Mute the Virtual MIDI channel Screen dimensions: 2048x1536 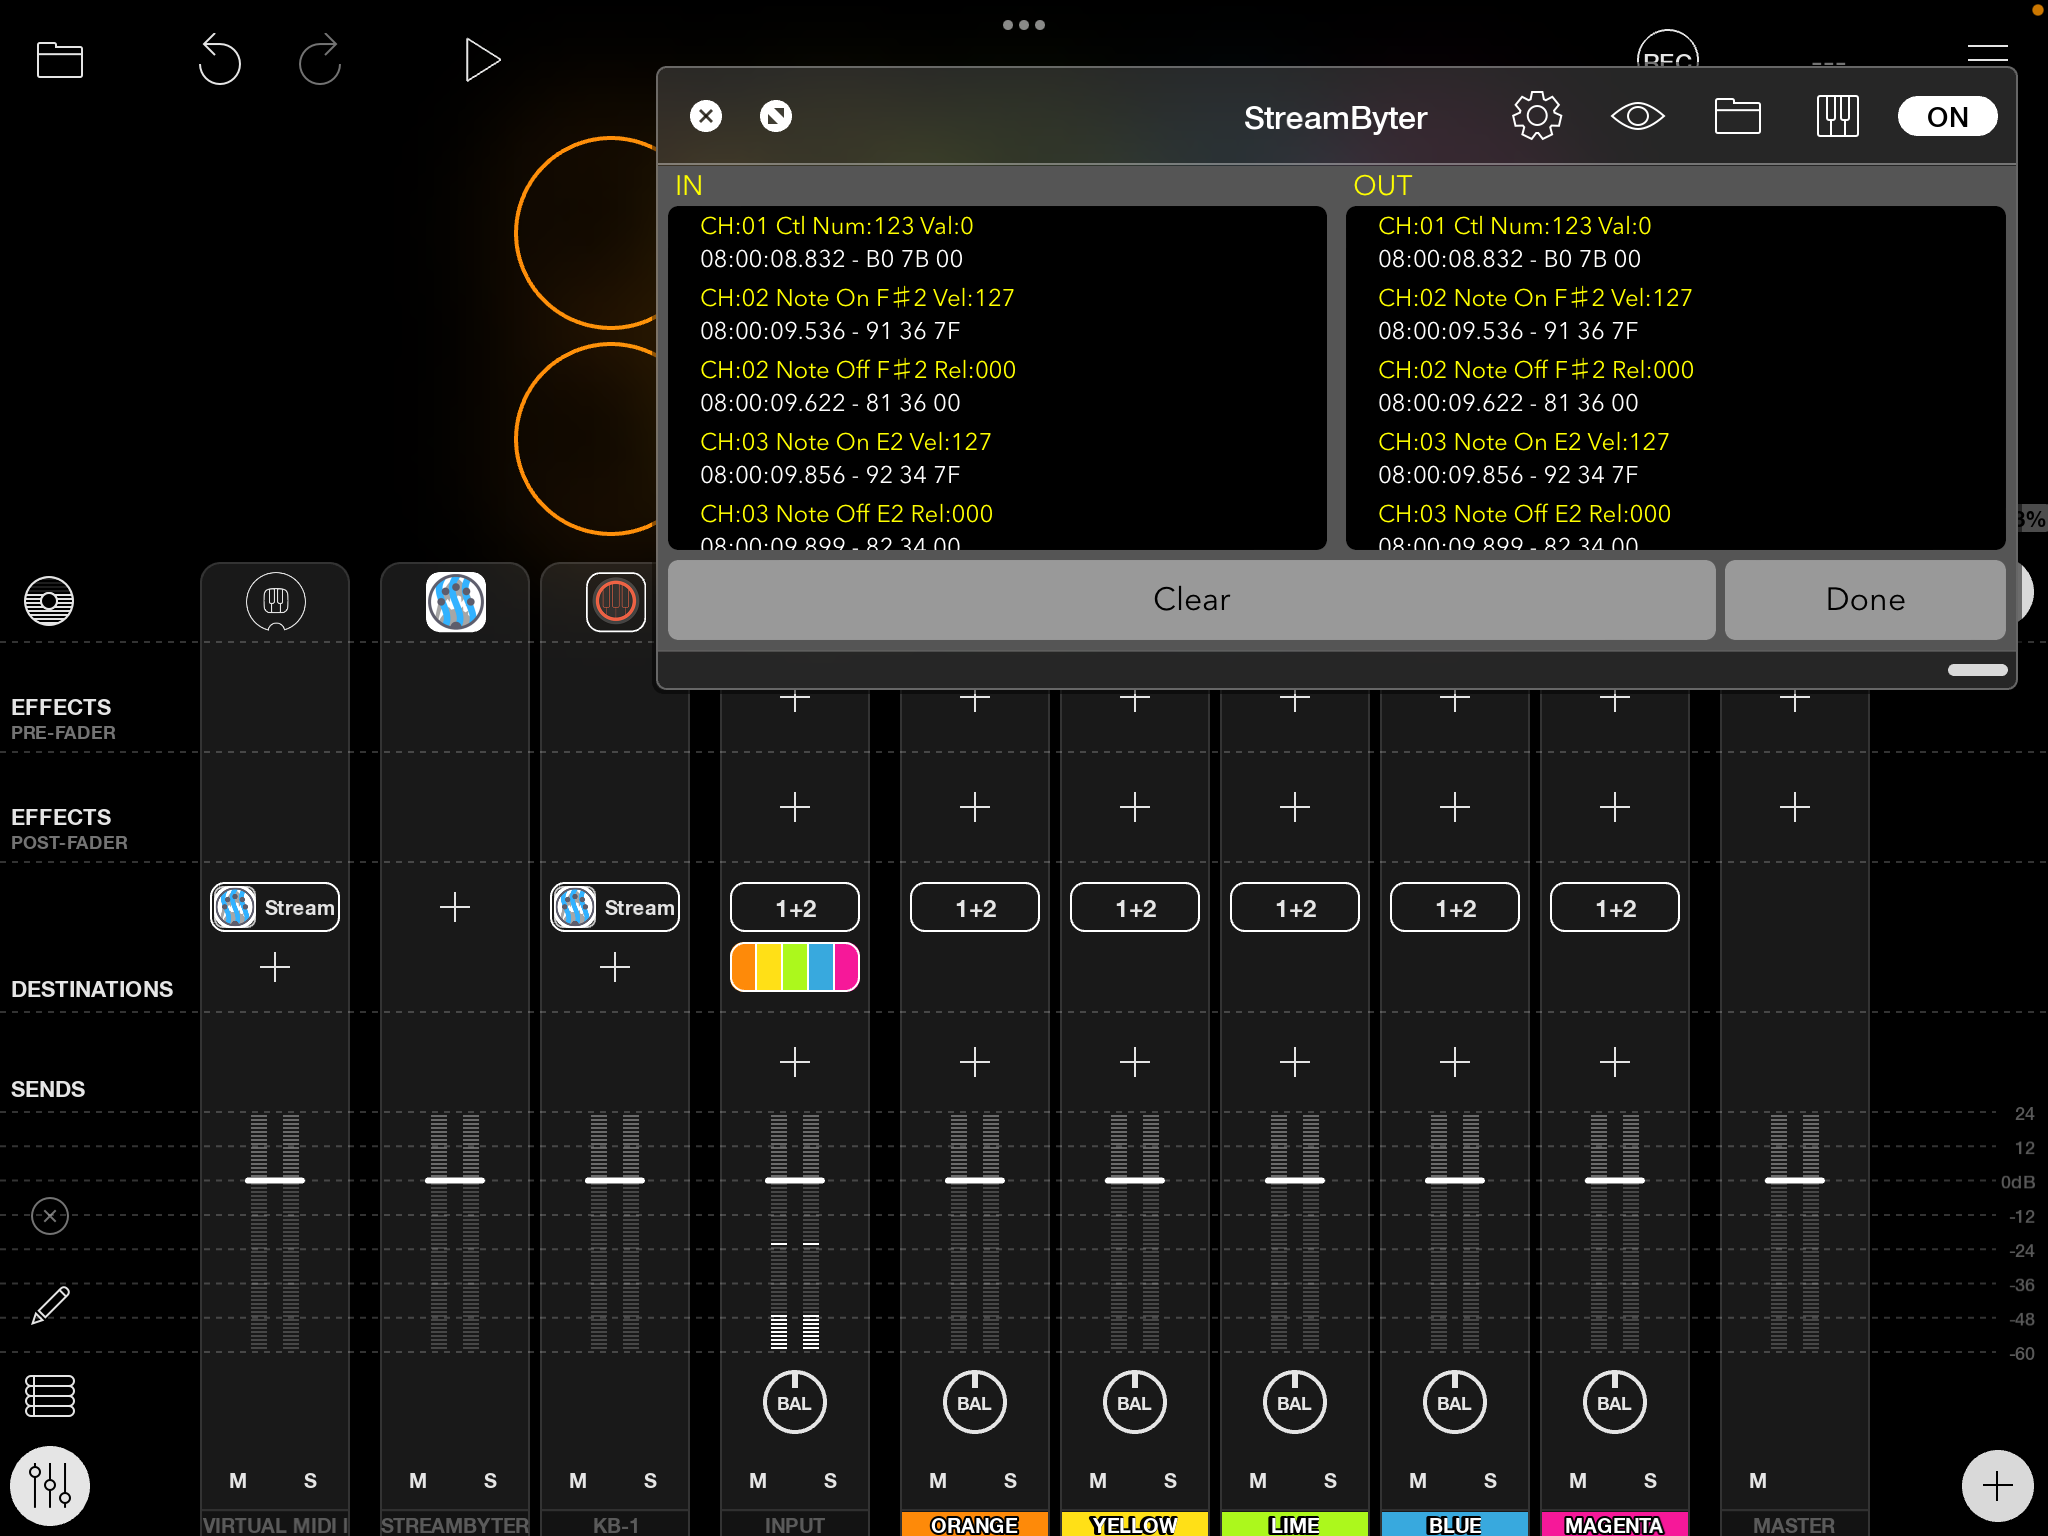point(238,1481)
